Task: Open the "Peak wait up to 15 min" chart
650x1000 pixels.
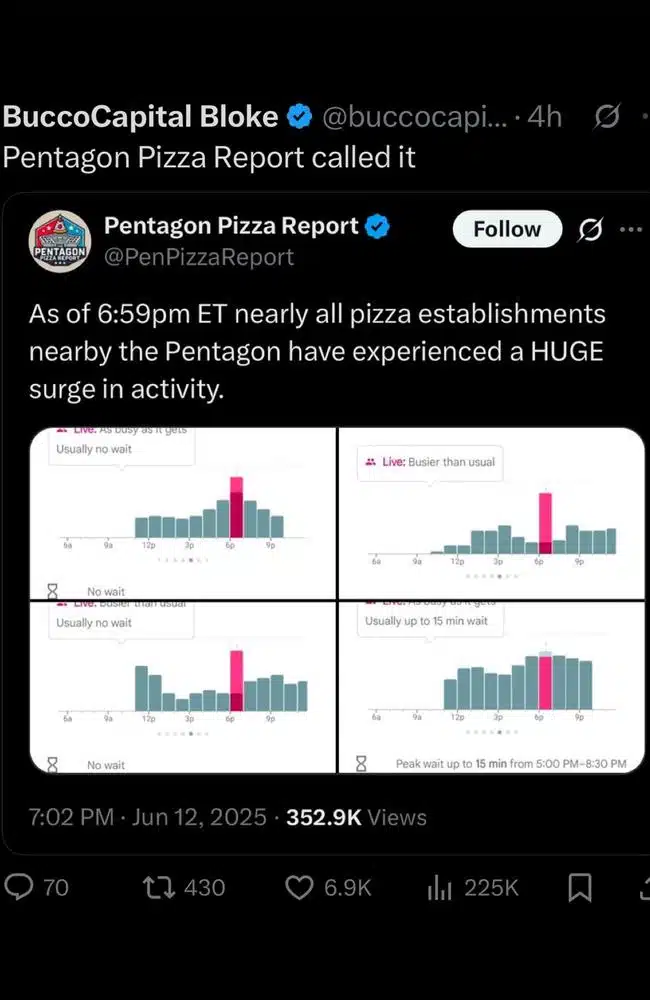Action: (492, 688)
